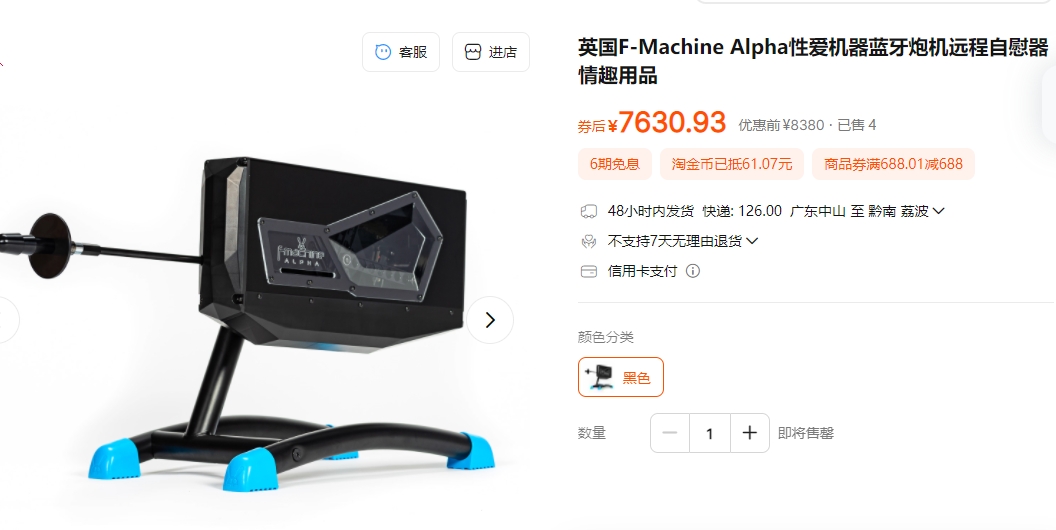Open customer service chat 客服

pos(401,52)
